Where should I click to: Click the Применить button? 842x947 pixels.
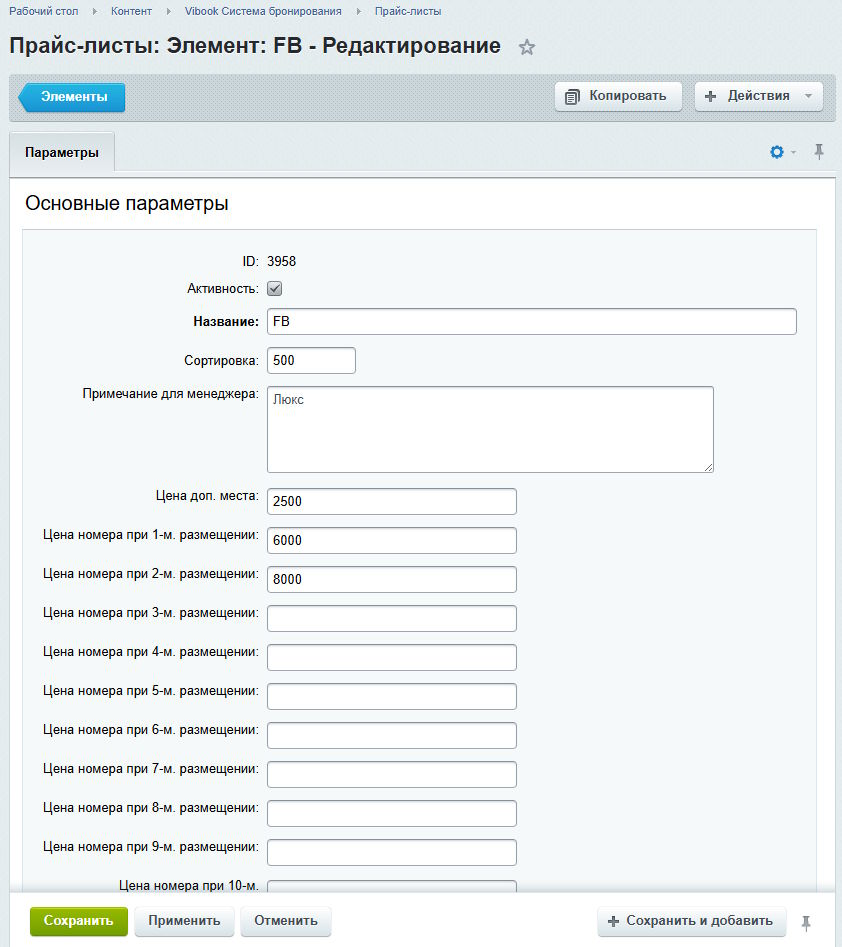[x=184, y=921]
